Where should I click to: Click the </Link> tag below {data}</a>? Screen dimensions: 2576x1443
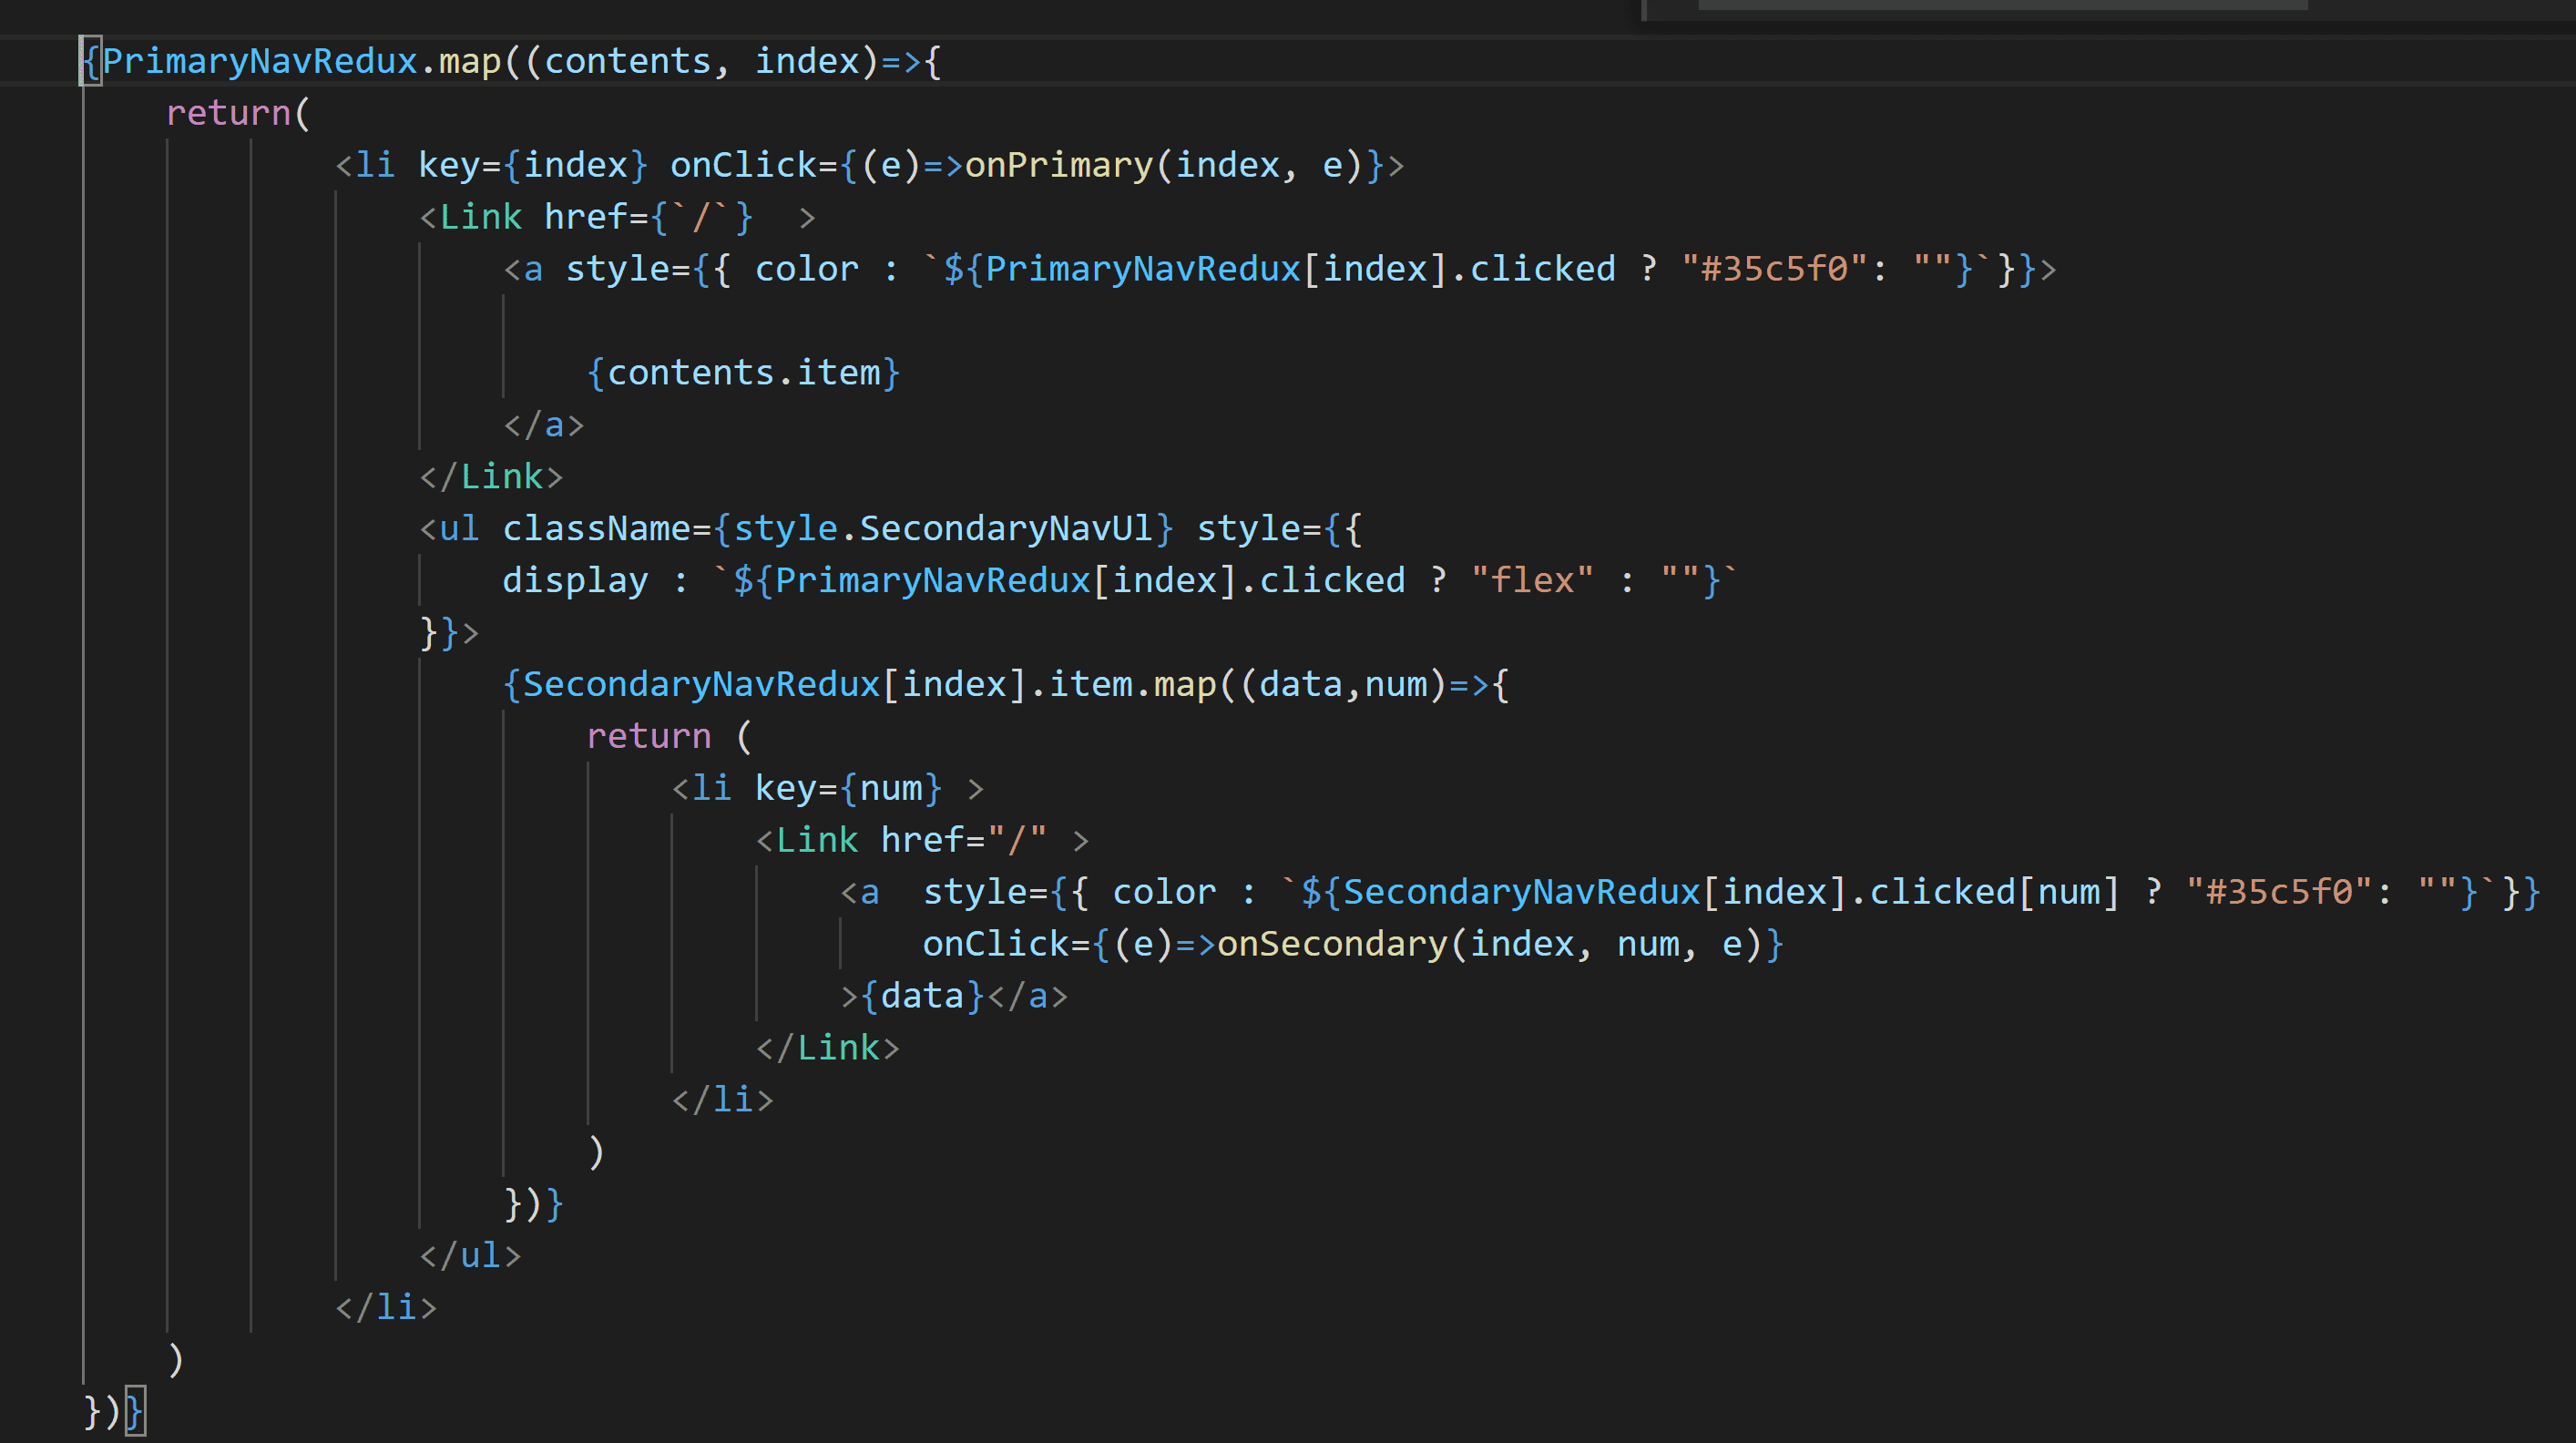pyautogui.click(x=827, y=1048)
